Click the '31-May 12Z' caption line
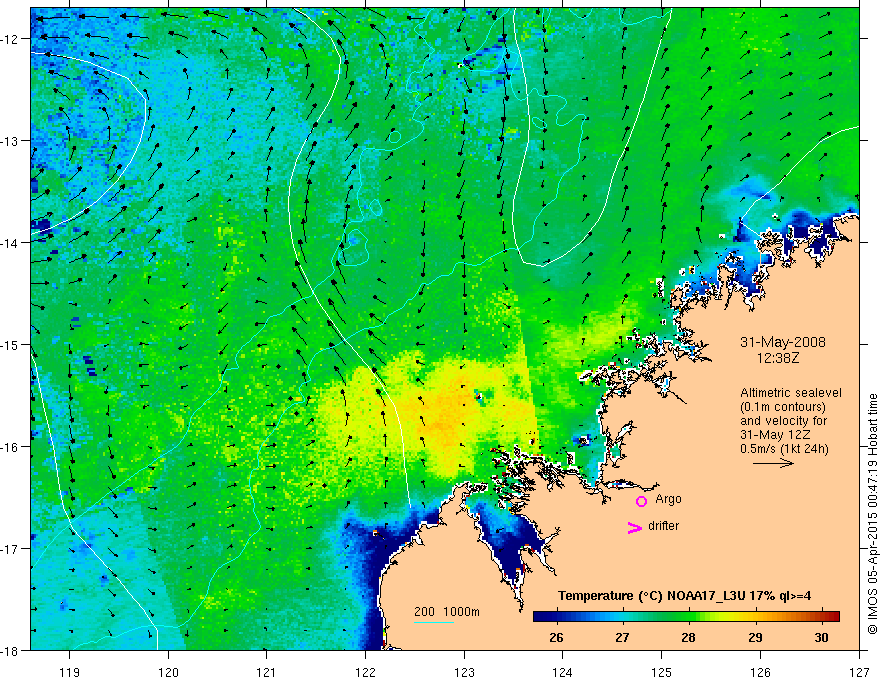880x680 pixels. click(x=774, y=435)
